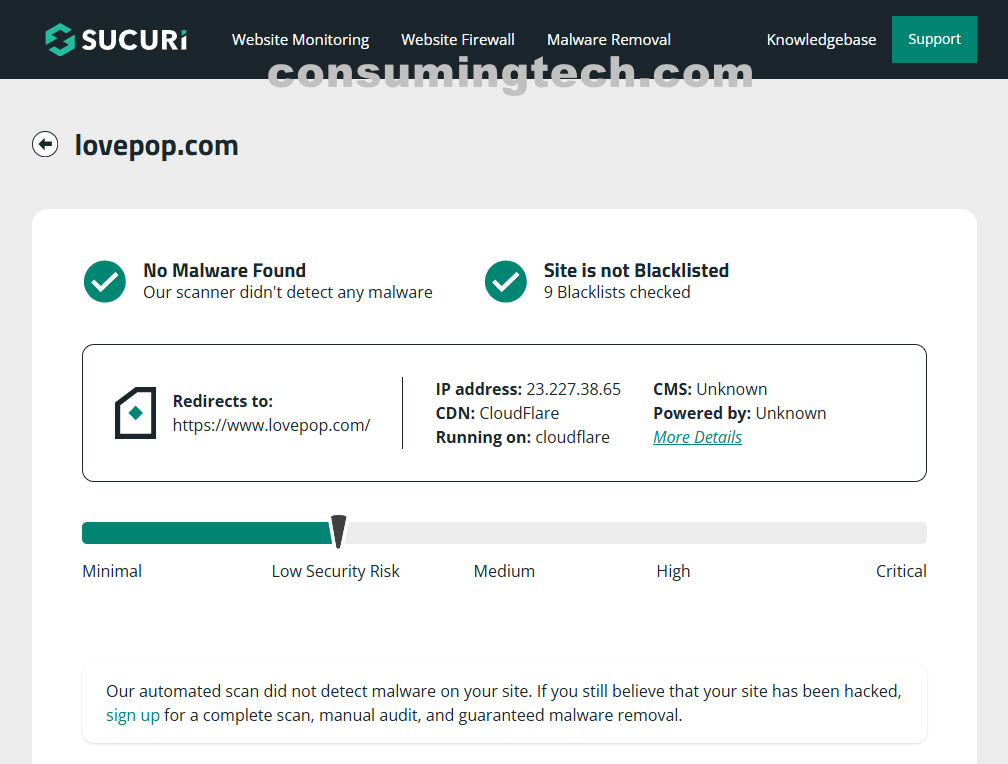Click the Not Blacklisted checkmark icon

coord(506,281)
